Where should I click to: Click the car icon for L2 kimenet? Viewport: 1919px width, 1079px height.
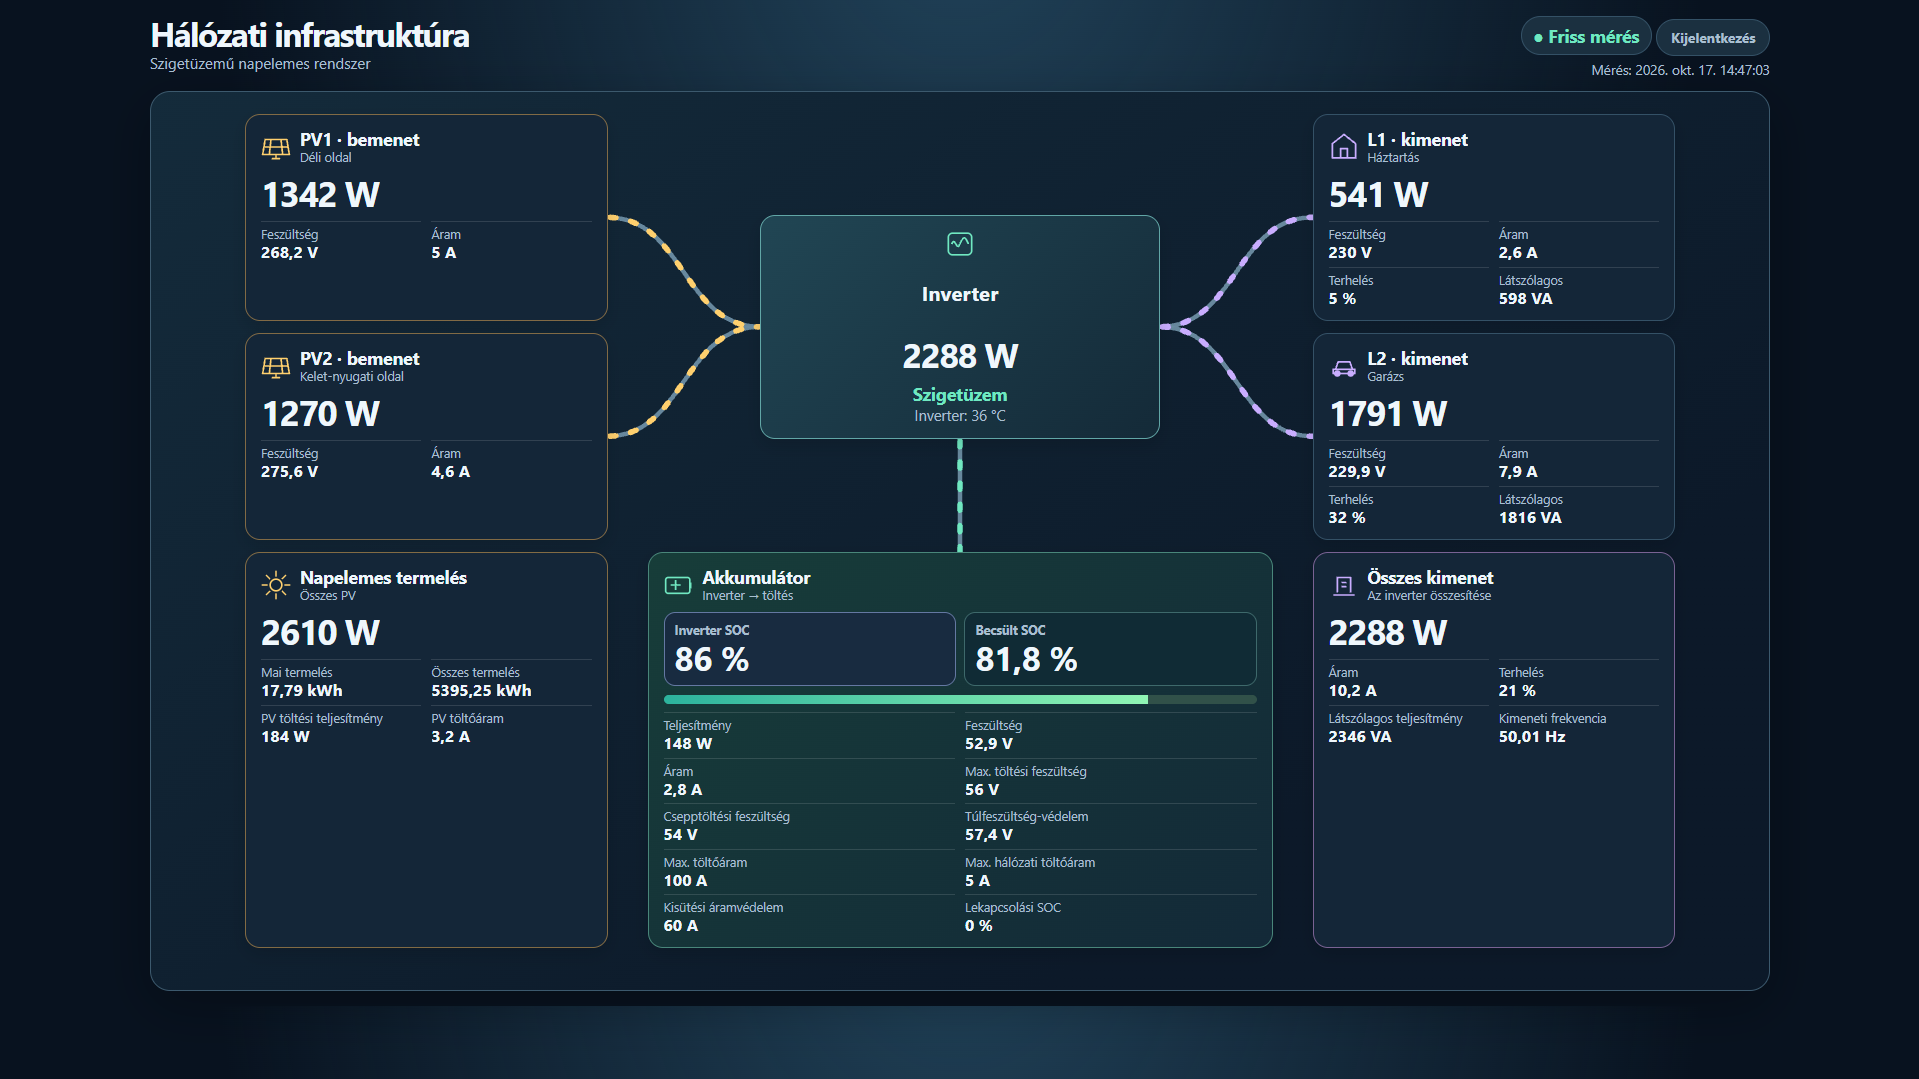coord(1344,368)
